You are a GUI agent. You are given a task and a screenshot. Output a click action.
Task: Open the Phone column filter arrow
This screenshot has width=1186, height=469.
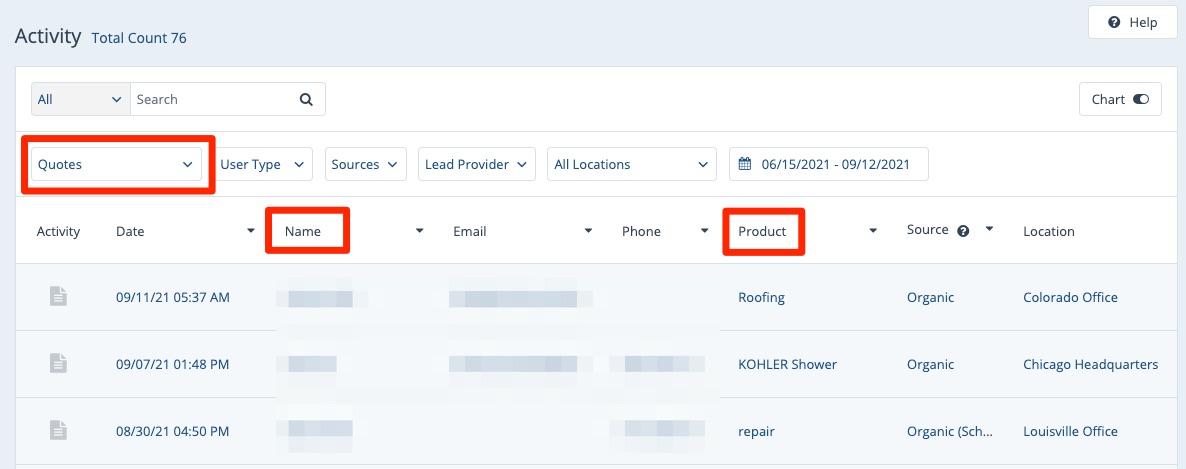click(704, 231)
